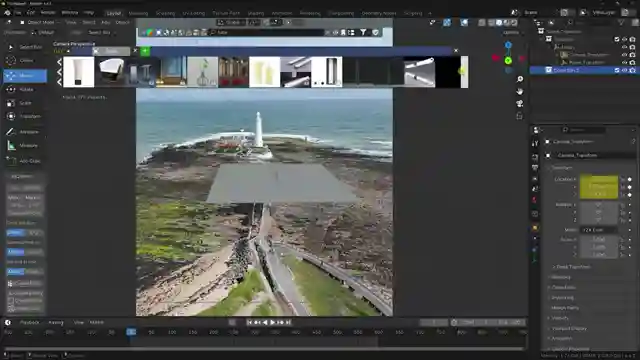Viewport: 640px width, 360px height.
Task: Click the green plus button above thumbnails
Action: coord(145,51)
